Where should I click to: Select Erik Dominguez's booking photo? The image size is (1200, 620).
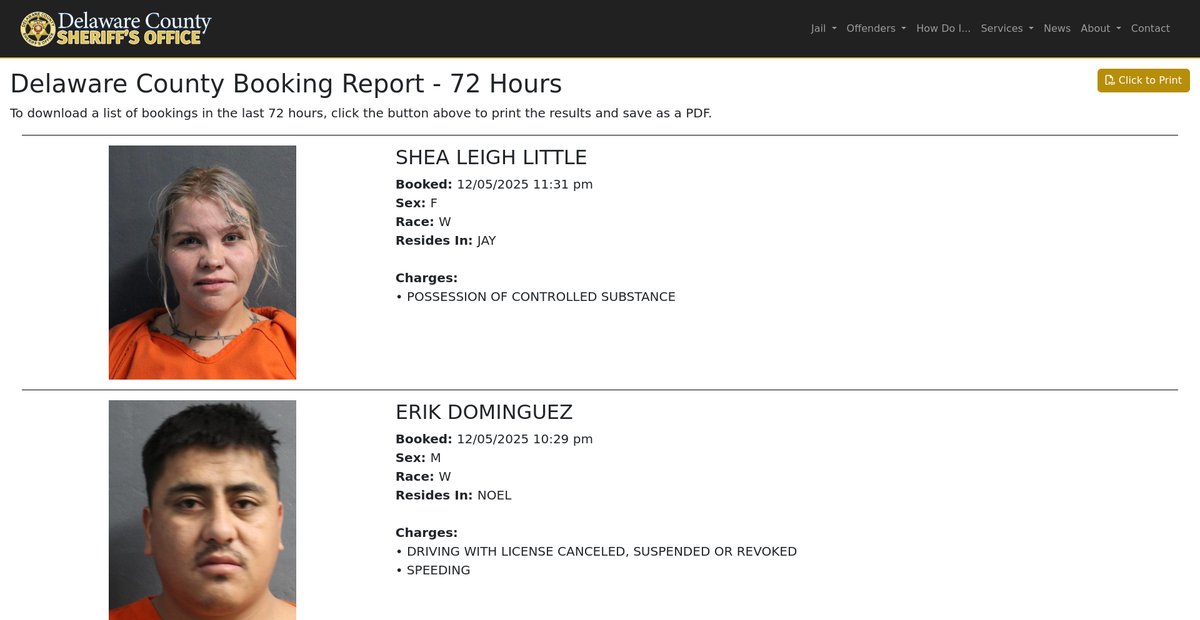[x=202, y=510]
